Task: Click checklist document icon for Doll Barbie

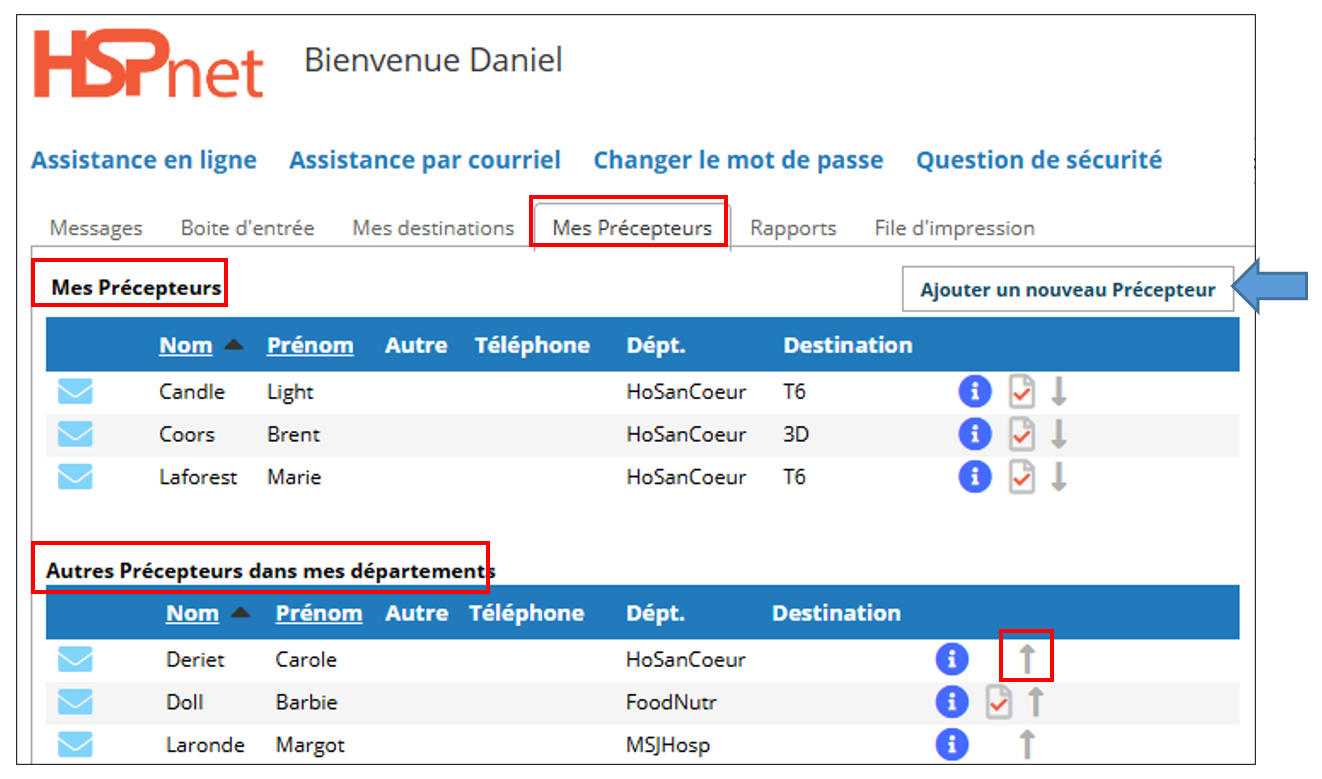Action: click(x=998, y=702)
